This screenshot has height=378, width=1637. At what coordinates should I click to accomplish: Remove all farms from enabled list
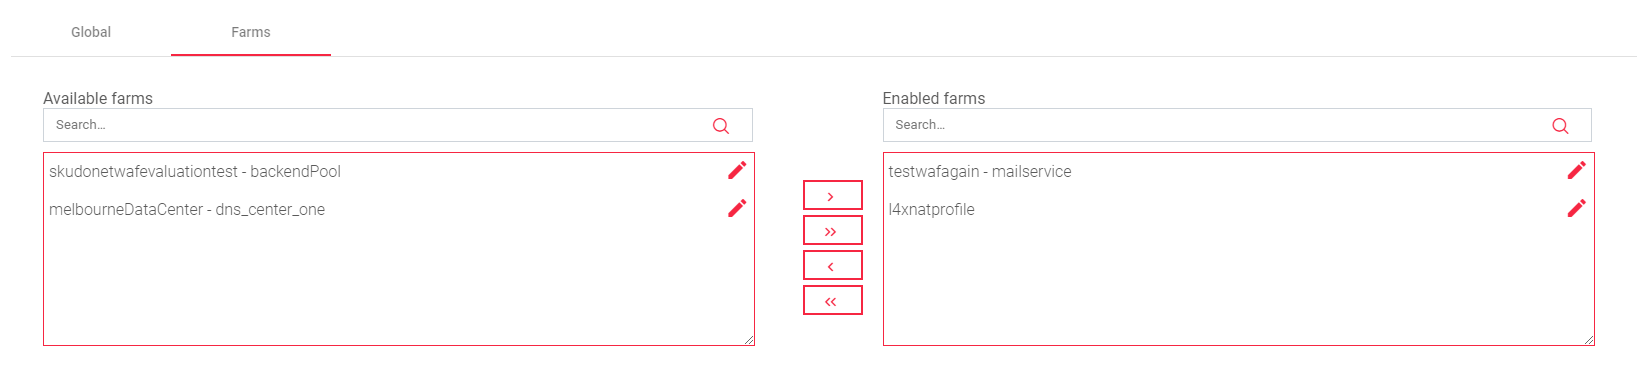(832, 301)
